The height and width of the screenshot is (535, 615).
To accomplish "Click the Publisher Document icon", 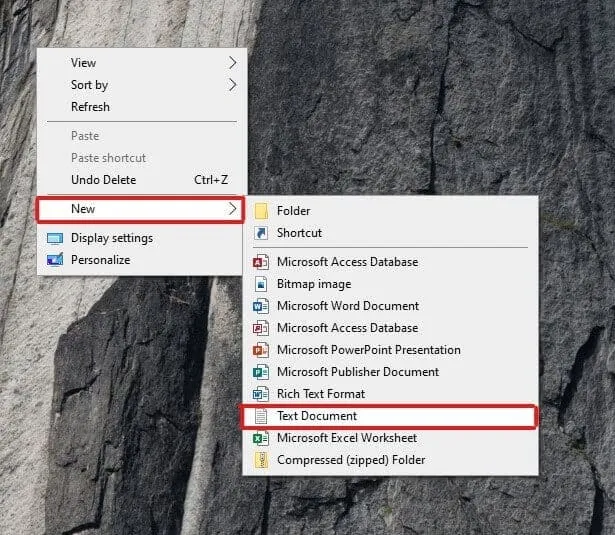I will tap(261, 371).
